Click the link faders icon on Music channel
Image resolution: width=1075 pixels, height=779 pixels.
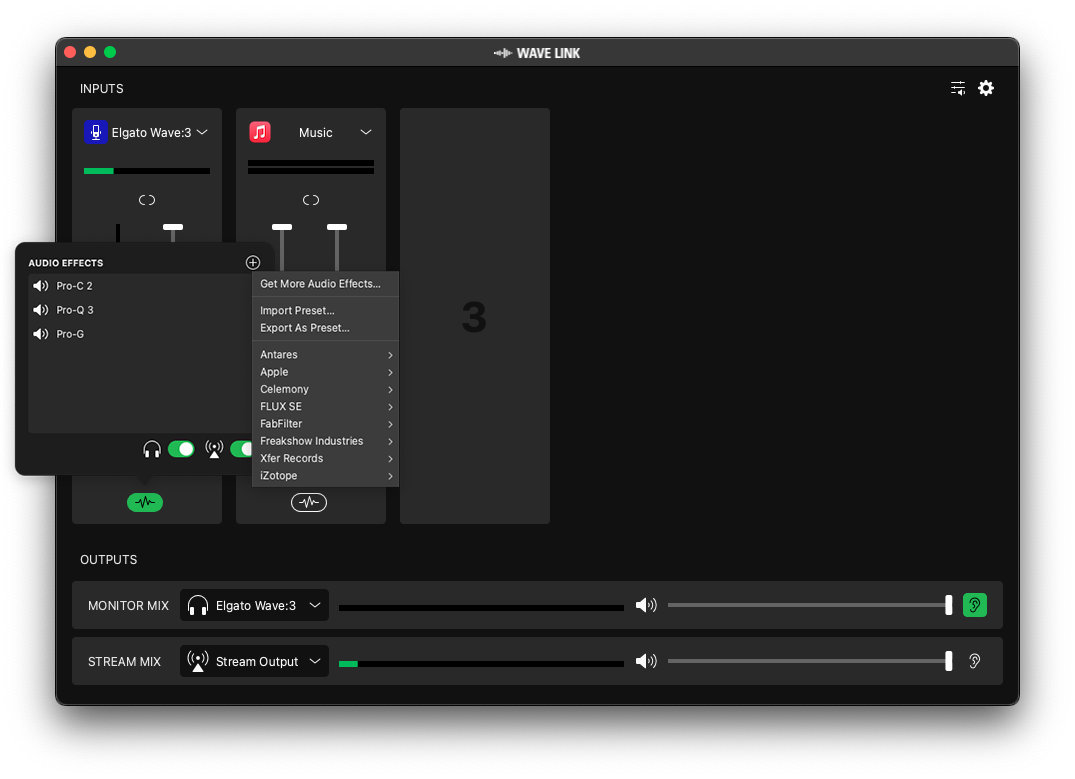[311, 200]
